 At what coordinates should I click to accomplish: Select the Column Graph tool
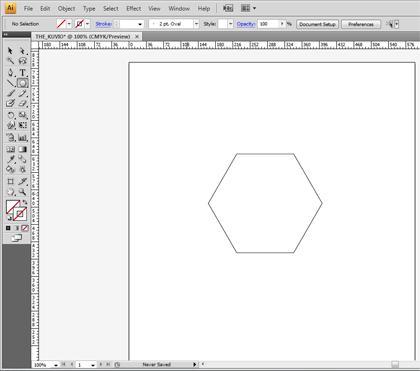coord(22,137)
